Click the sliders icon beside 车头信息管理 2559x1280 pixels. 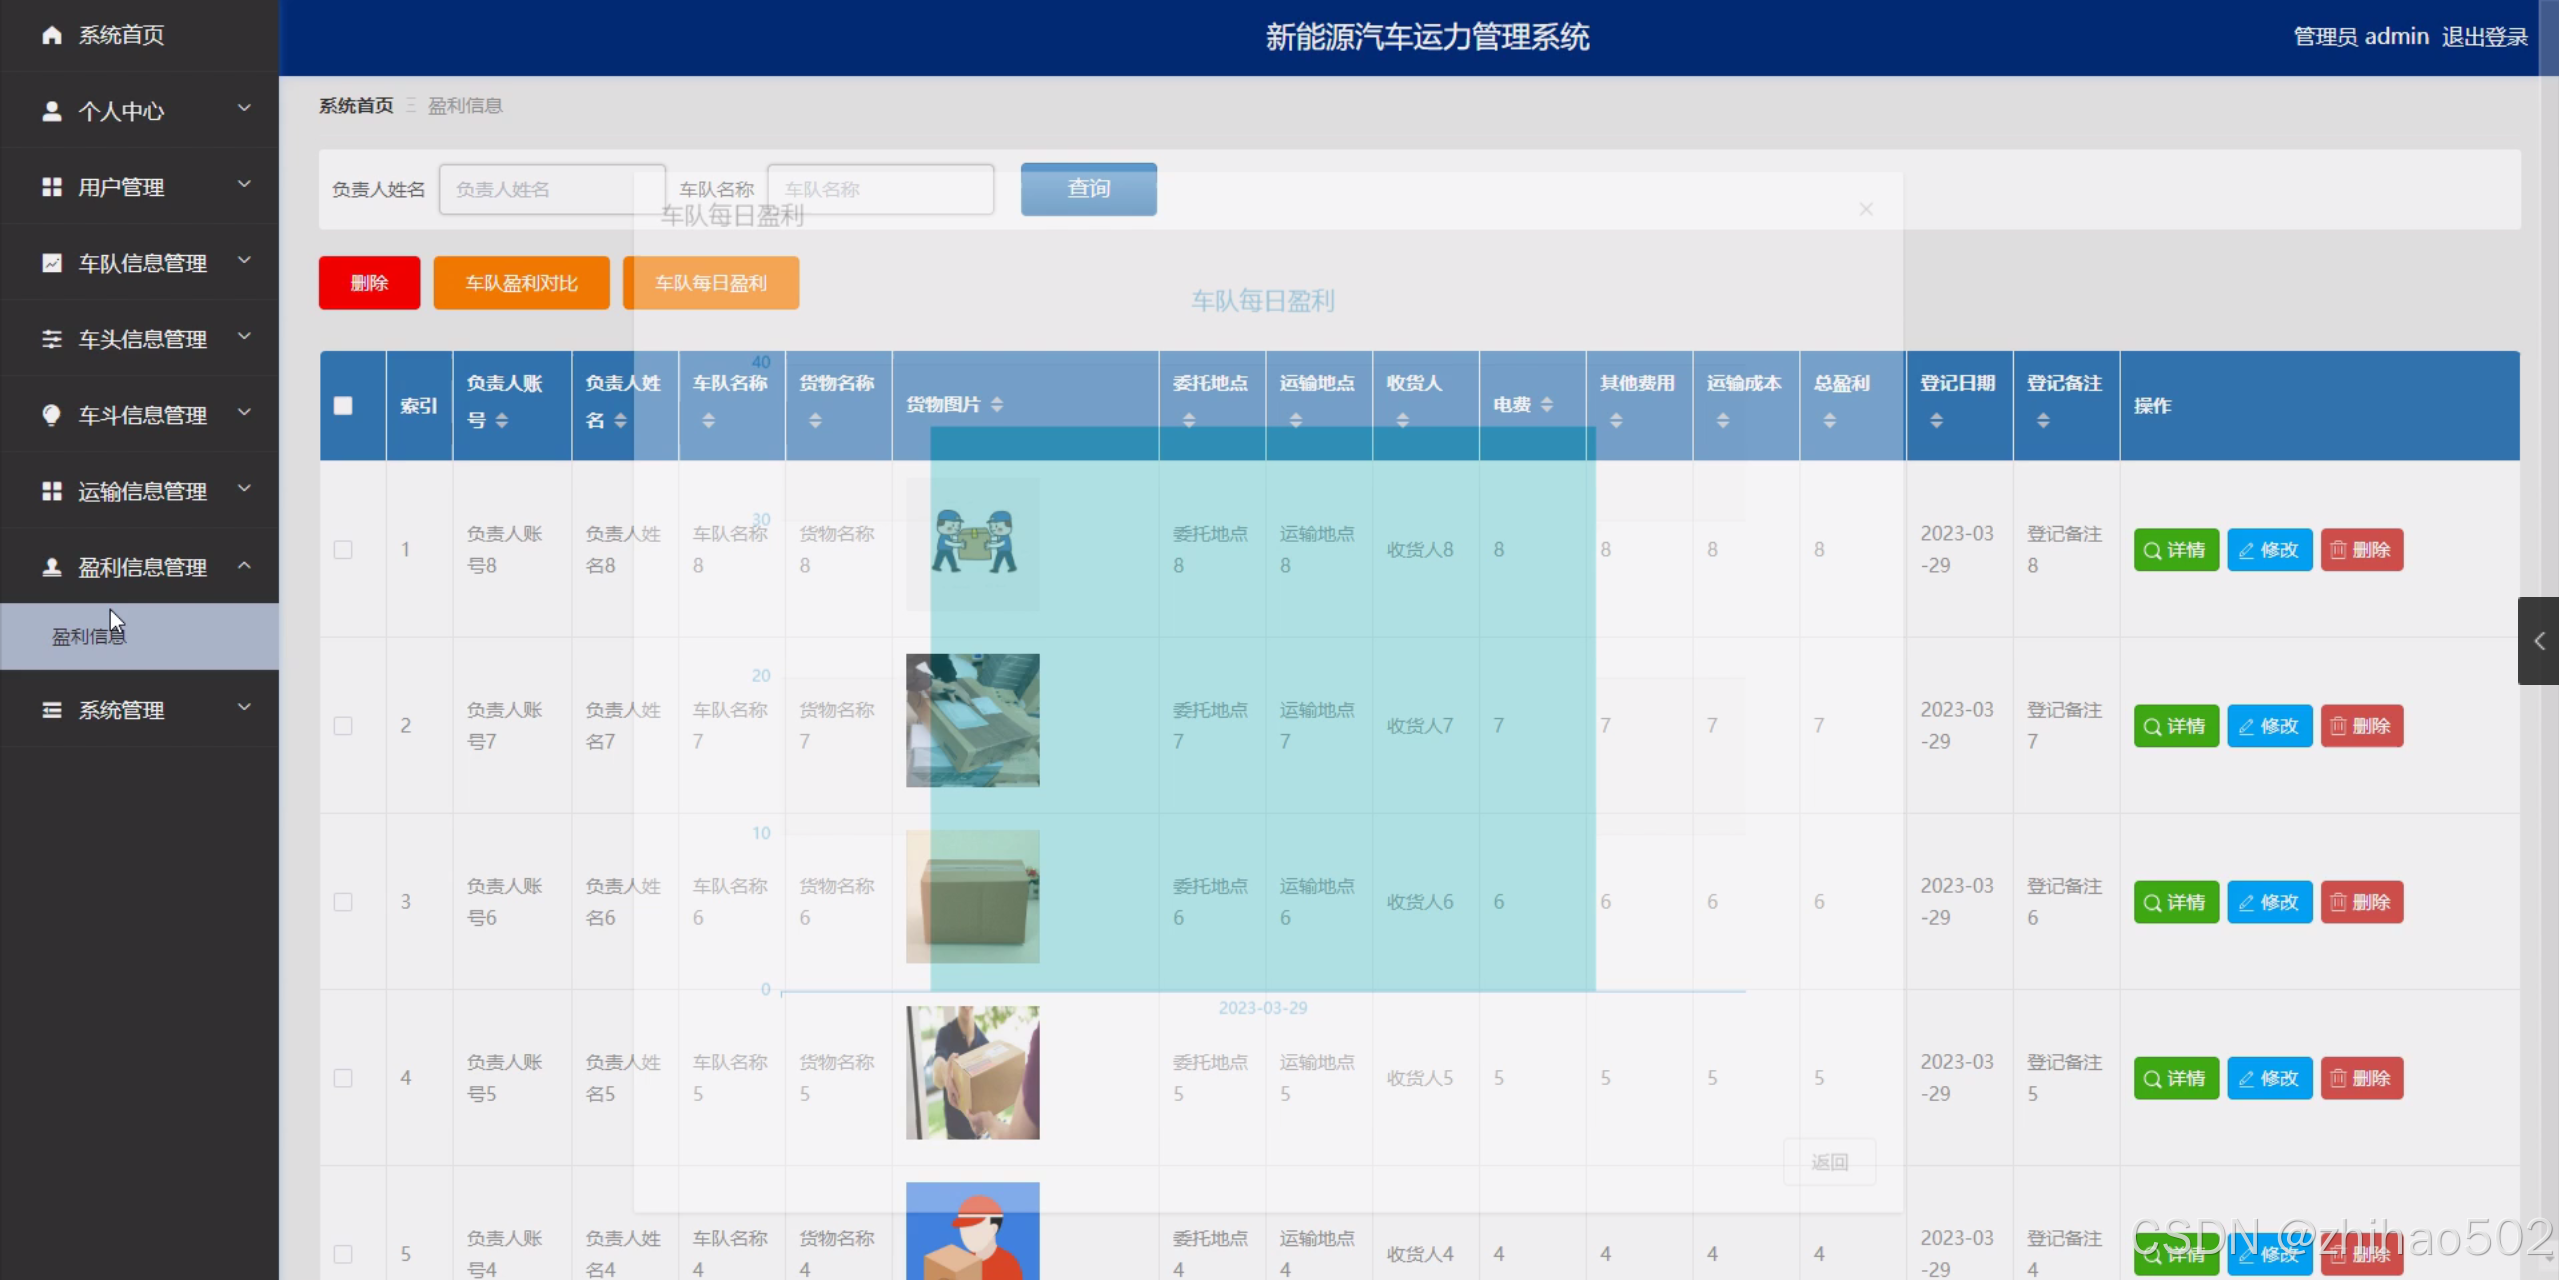tap(52, 339)
